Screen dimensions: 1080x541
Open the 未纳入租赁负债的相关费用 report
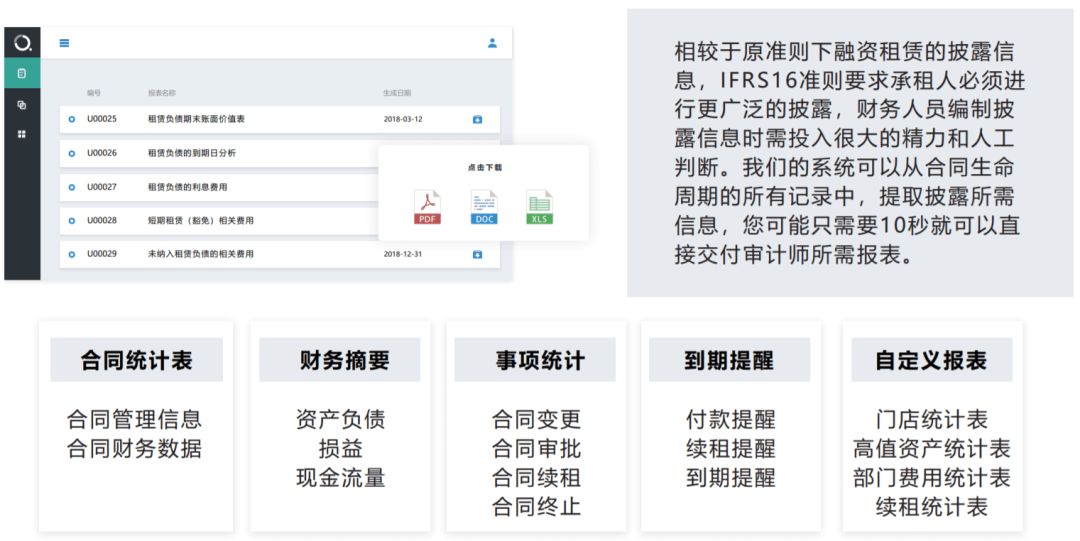[201, 254]
